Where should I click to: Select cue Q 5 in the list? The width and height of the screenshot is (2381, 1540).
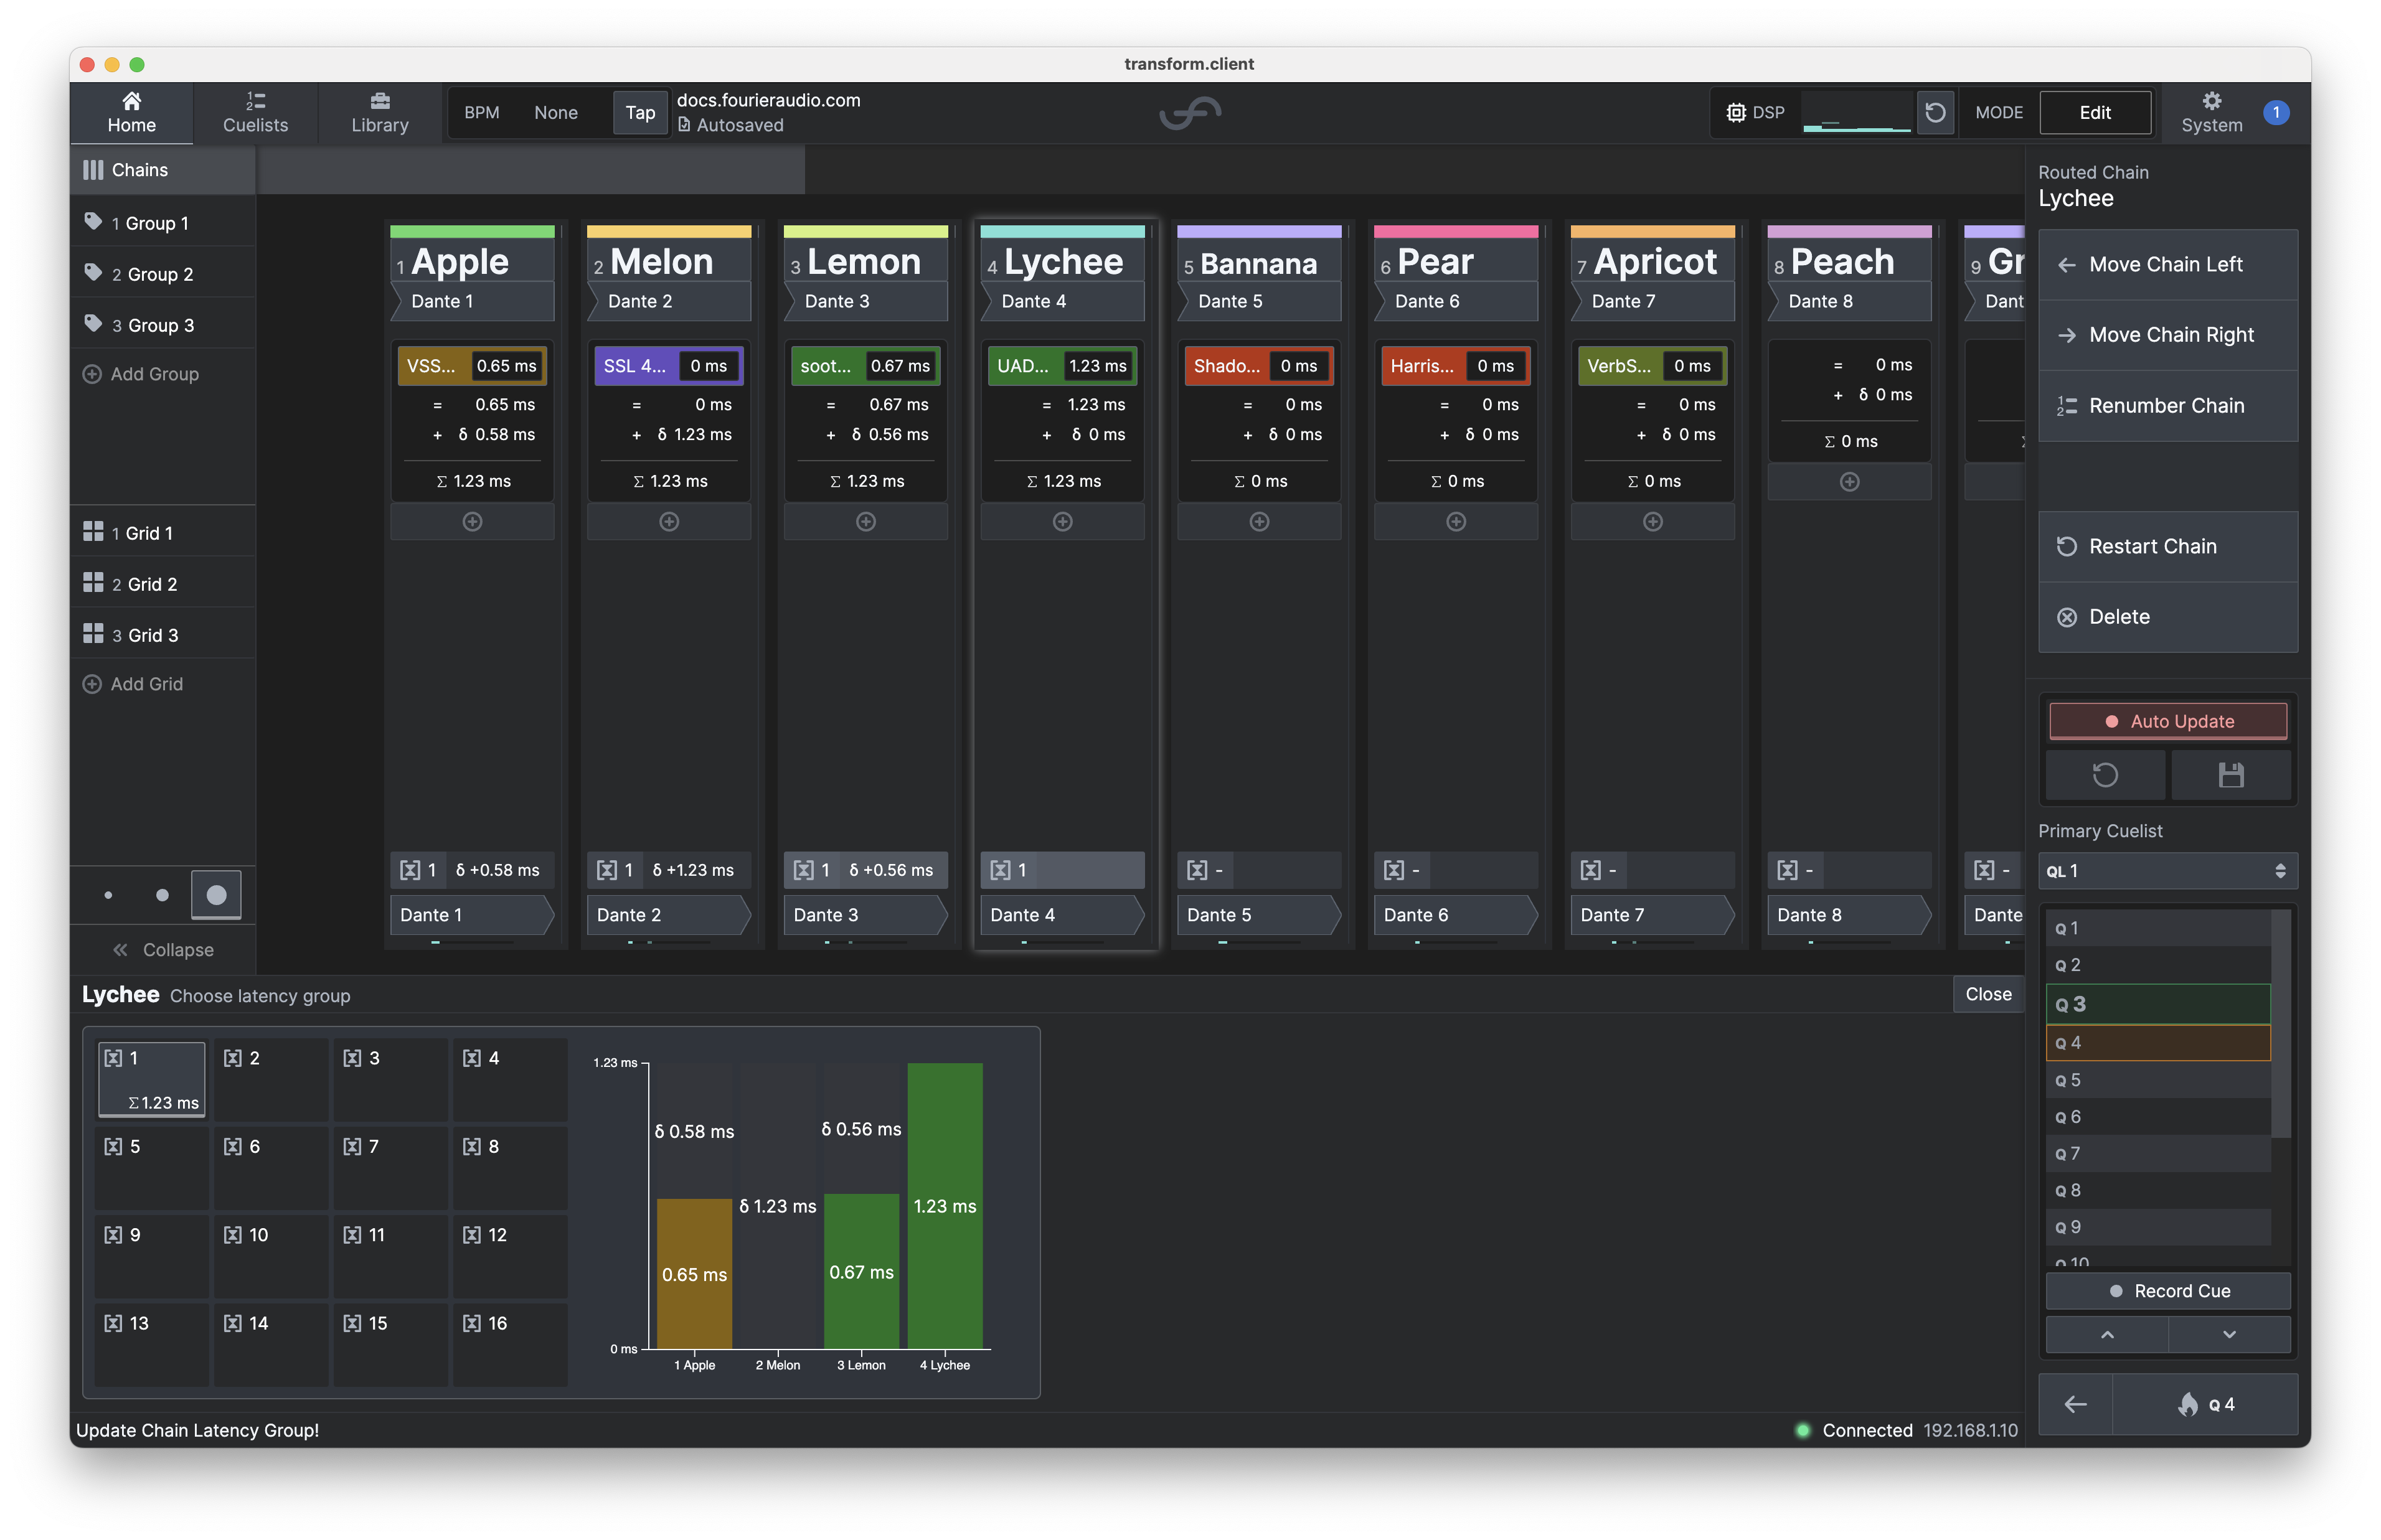click(x=2158, y=1080)
